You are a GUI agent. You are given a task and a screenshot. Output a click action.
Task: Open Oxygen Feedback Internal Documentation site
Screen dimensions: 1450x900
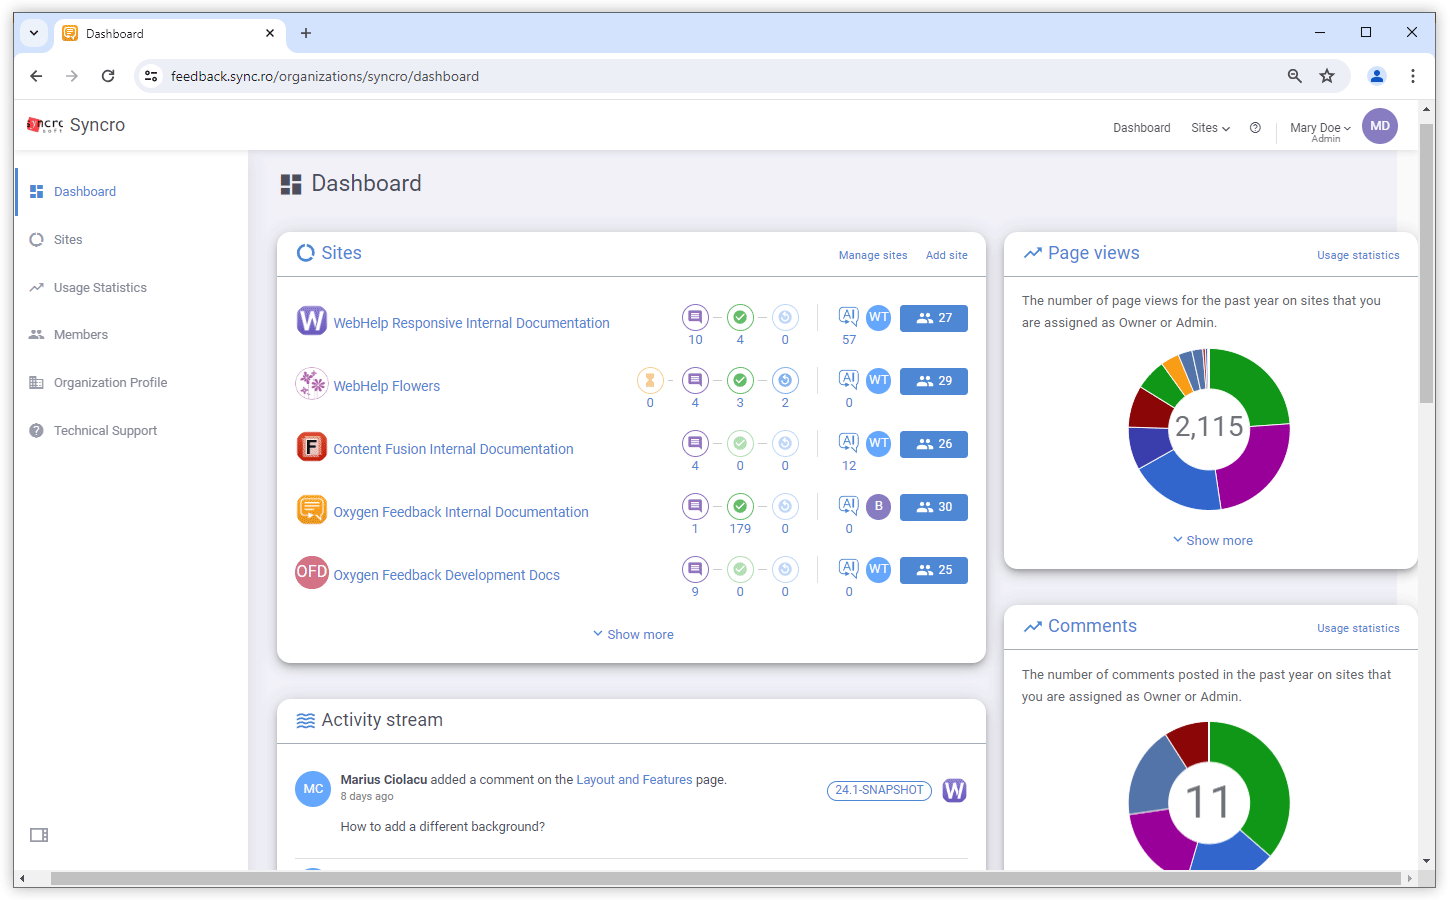[461, 512]
